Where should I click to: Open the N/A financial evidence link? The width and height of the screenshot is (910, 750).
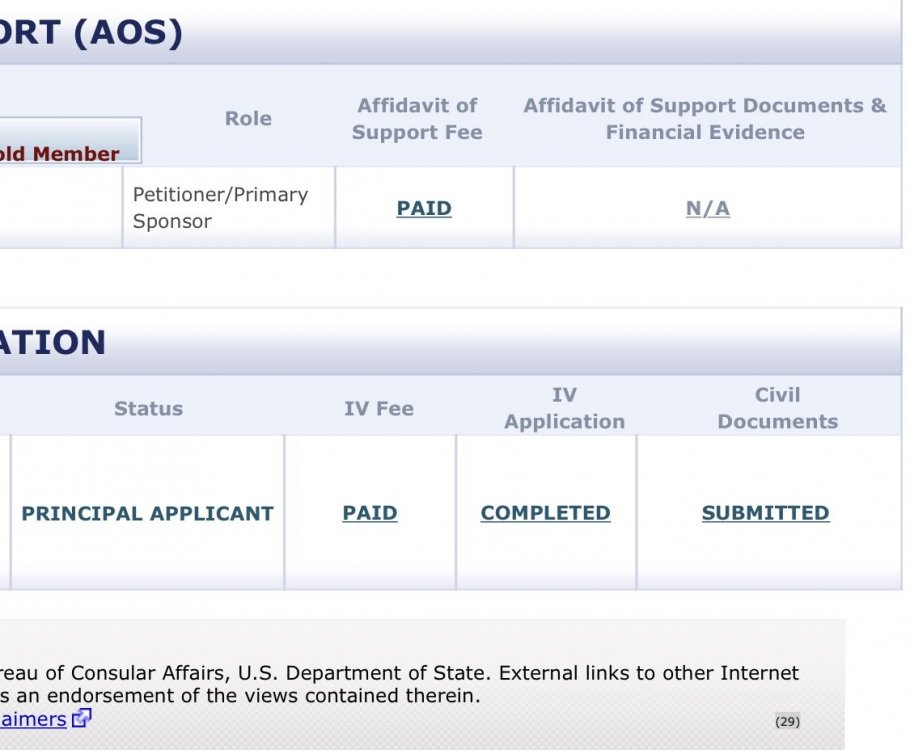(x=707, y=208)
